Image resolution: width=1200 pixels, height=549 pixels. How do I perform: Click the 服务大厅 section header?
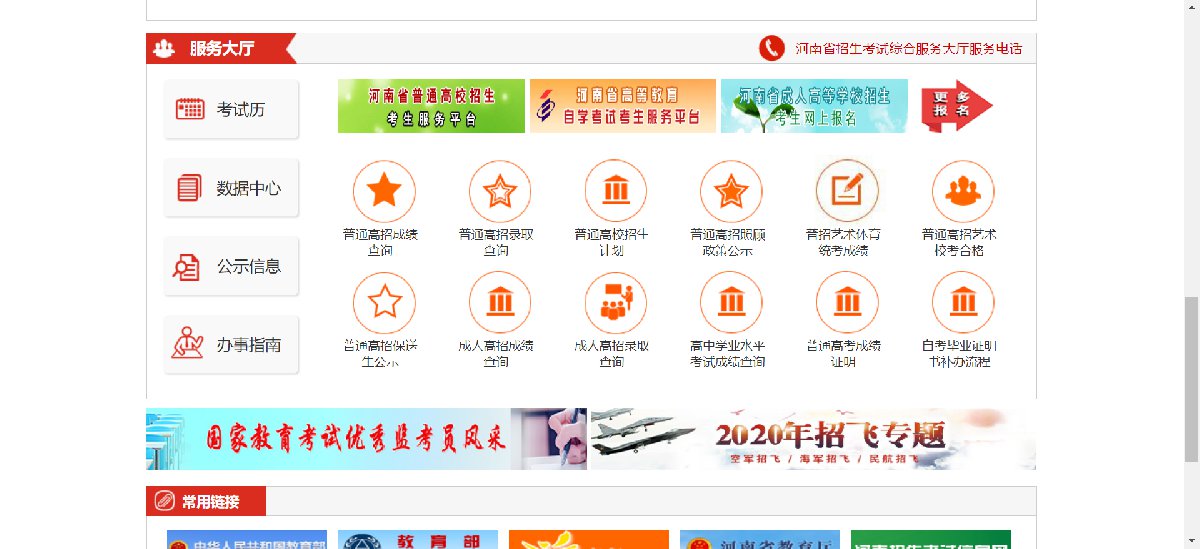pyautogui.click(x=221, y=48)
